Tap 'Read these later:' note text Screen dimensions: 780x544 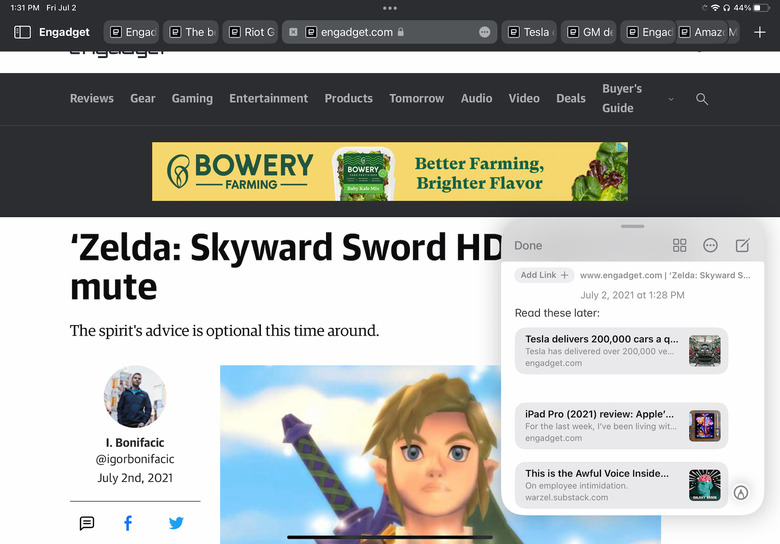pyautogui.click(x=557, y=313)
